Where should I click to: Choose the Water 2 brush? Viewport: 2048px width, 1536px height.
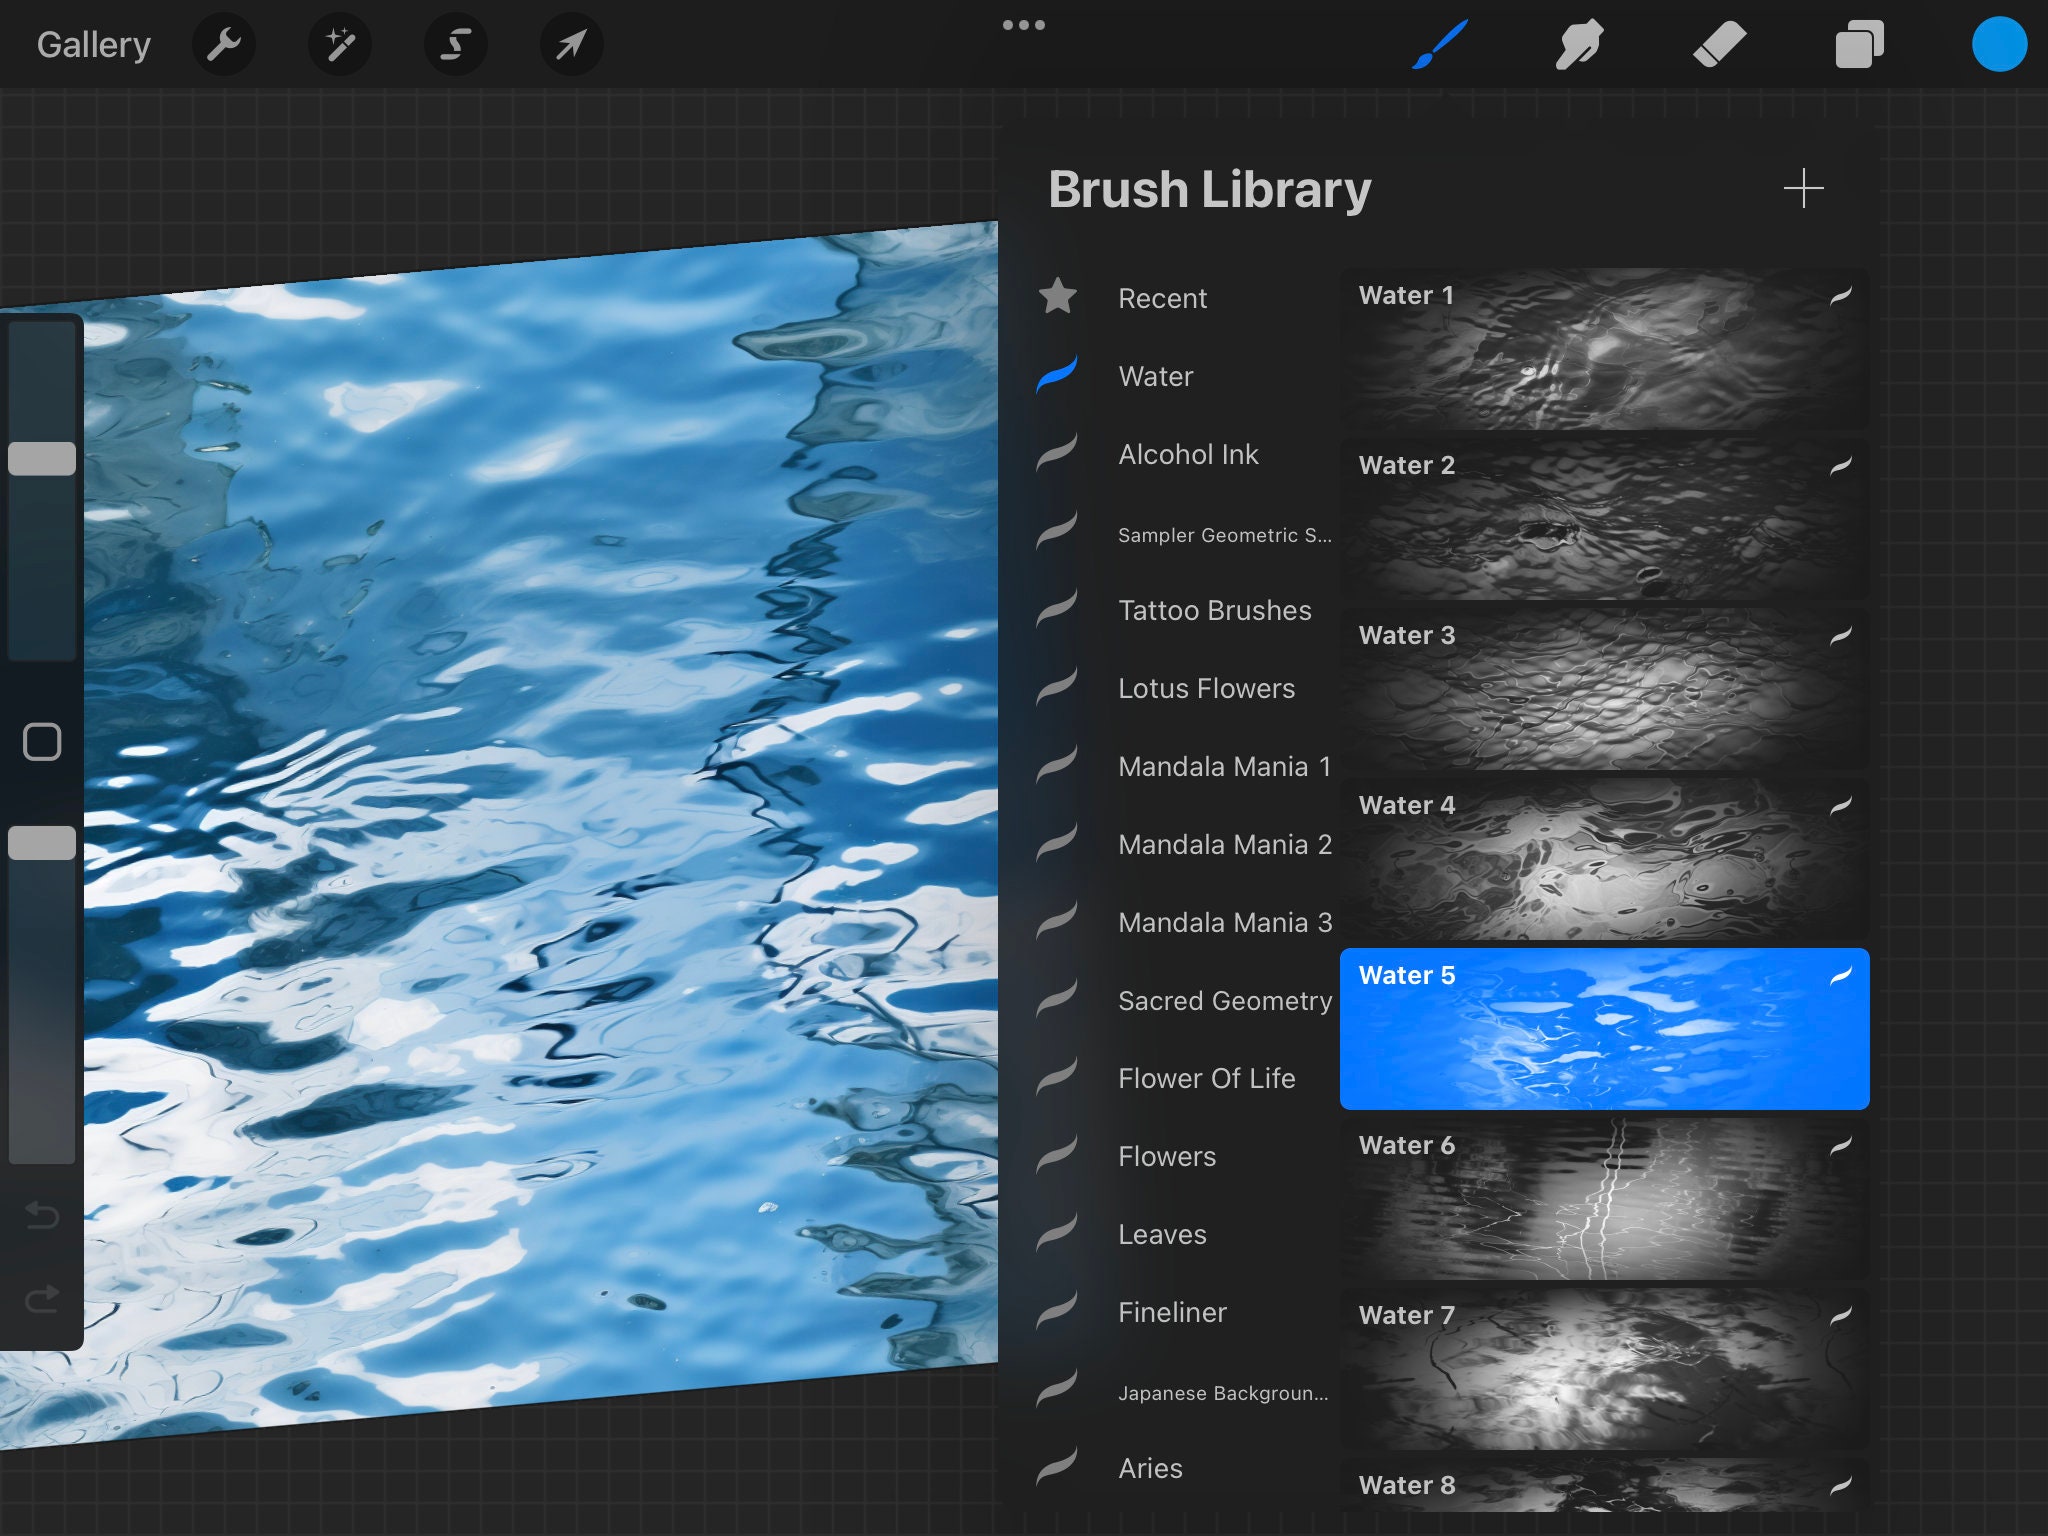point(1604,519)
